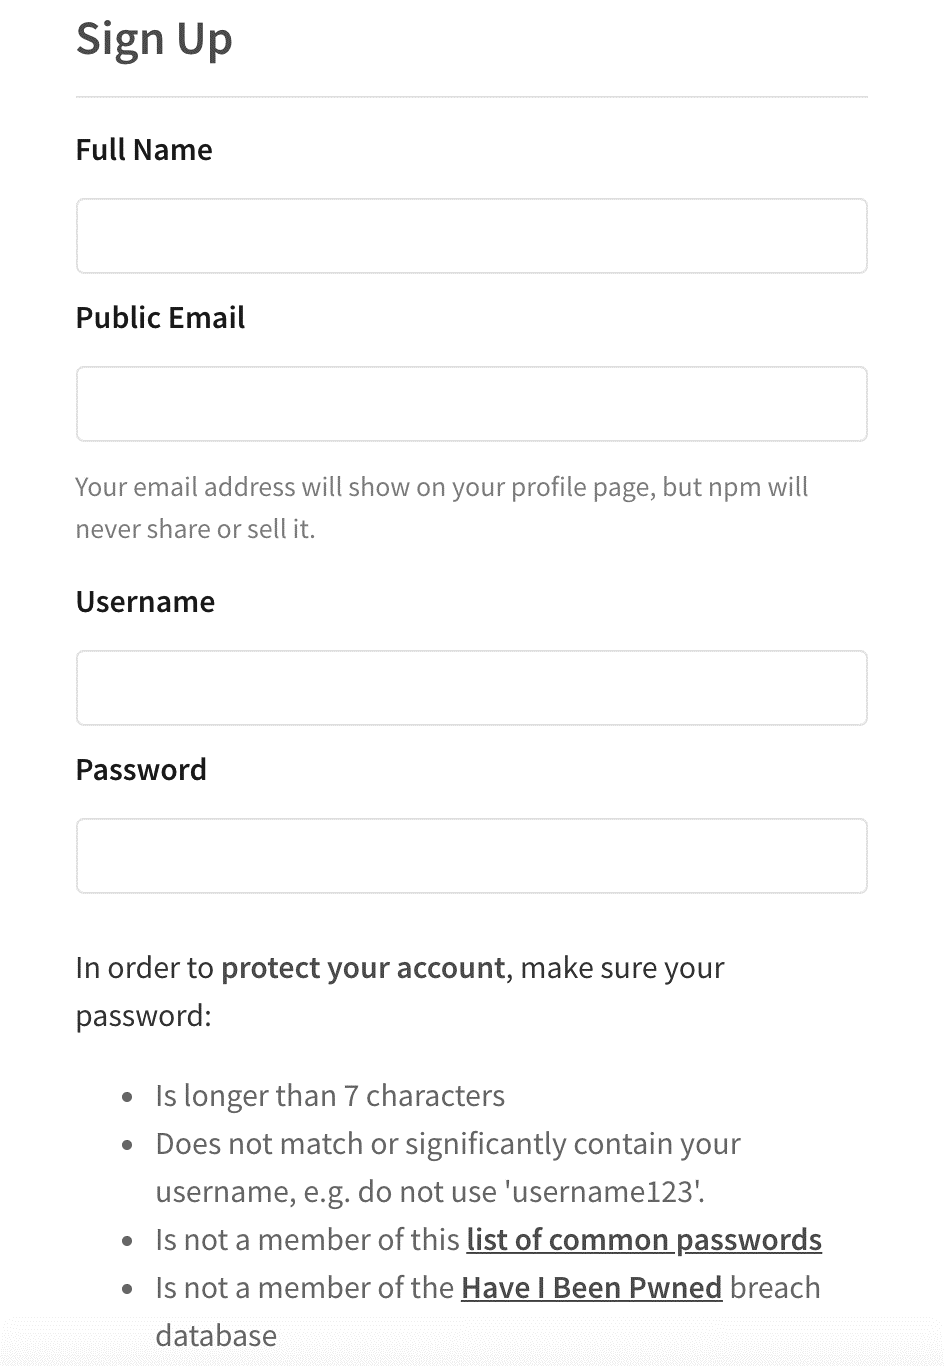This screenshot has height=1366, width=944.
Task: Click the 'never share or sell it' line
Action: click(195, 529)
